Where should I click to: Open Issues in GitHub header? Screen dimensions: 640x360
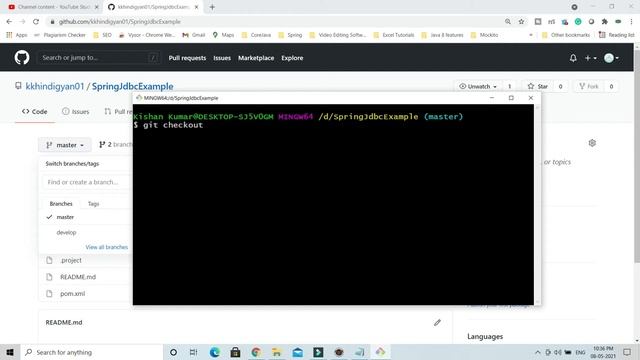click(x=222, y=58)
